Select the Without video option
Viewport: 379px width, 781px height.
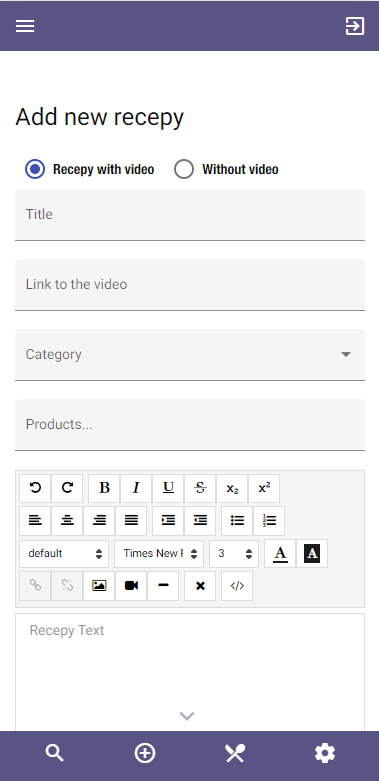184,169
